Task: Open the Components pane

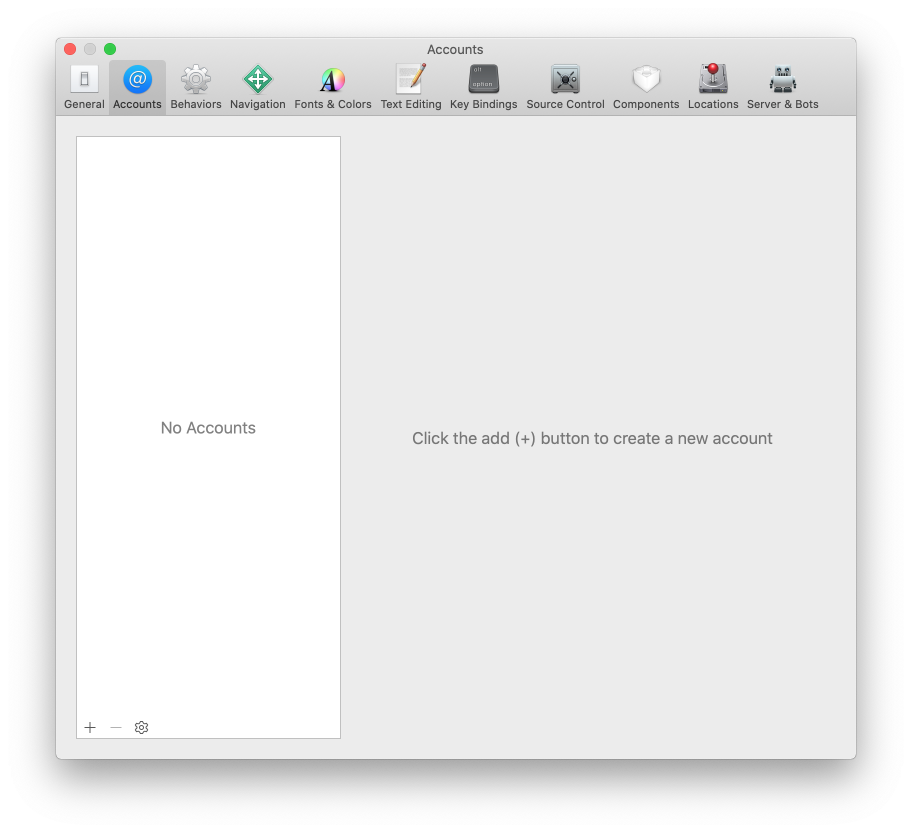Action: [646, 87]
